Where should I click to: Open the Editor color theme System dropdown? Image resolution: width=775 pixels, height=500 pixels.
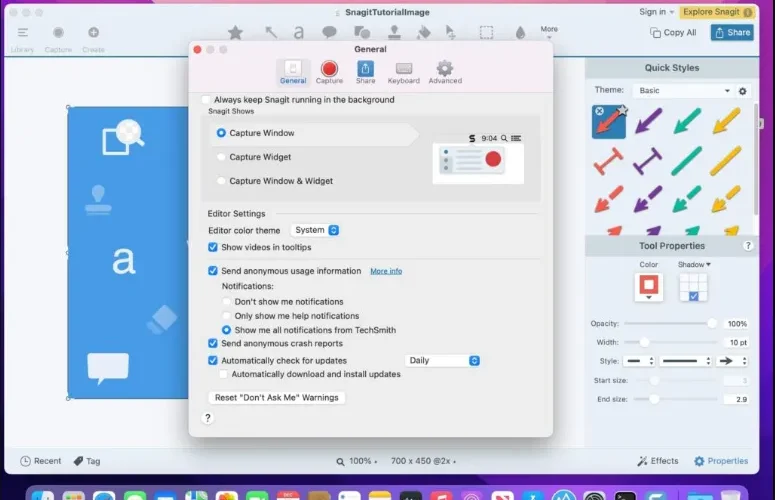pos(316,230)
